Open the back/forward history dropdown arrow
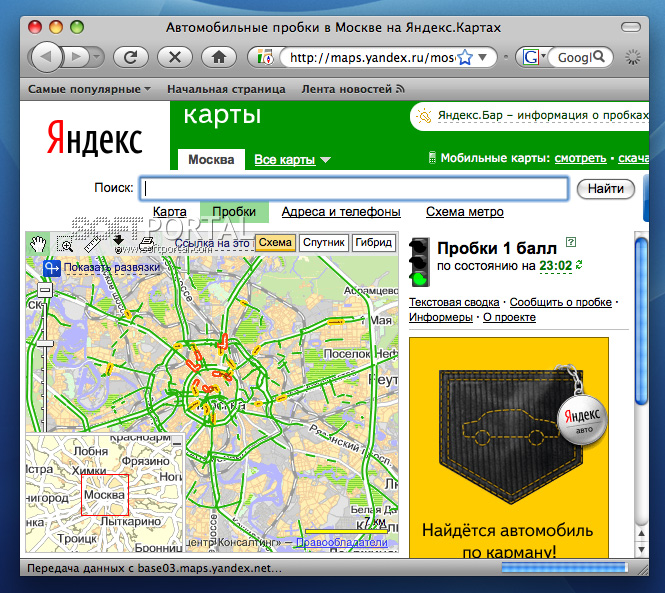The height and width of the screenshot is (593, 665). pos(97,57)
